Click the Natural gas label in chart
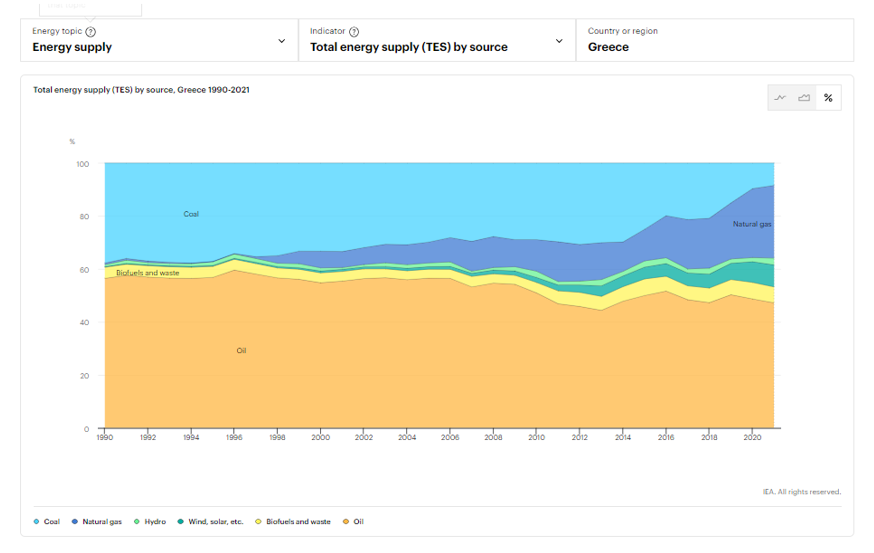 point(752,224)
